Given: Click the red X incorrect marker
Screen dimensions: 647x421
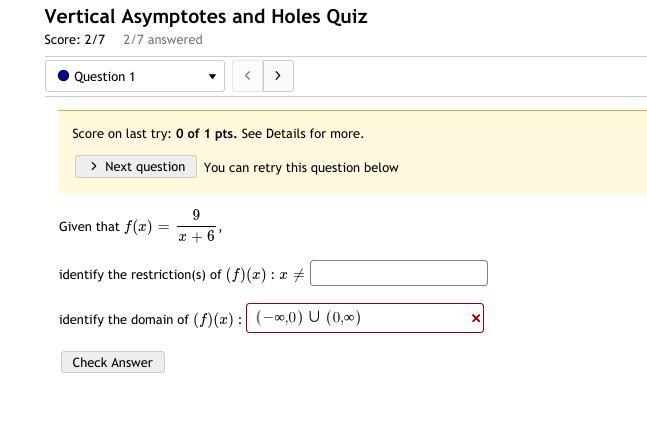Looking at the screenshot, I should pos(476,318).
